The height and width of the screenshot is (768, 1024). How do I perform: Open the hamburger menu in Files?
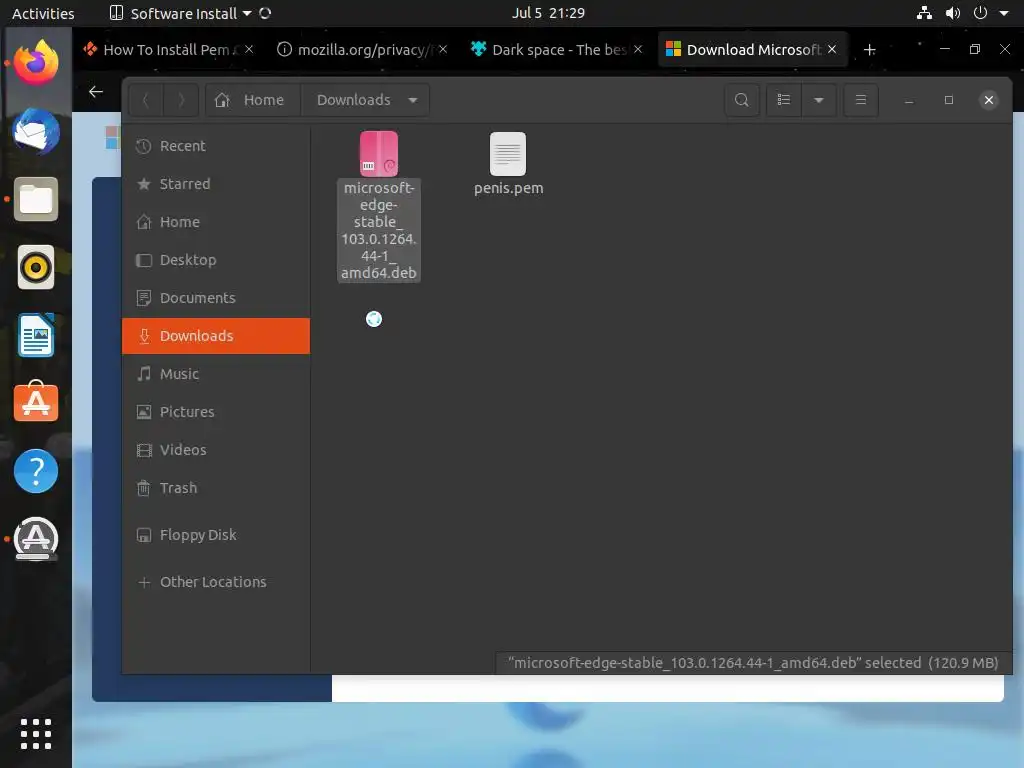(861, 100)
